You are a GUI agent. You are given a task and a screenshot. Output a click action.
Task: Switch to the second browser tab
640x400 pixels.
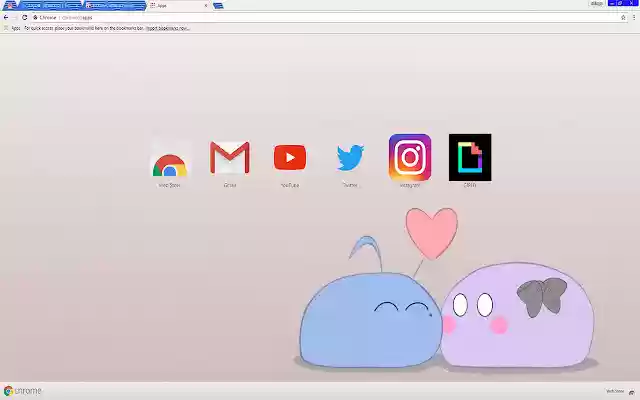[x=51, y=6]
